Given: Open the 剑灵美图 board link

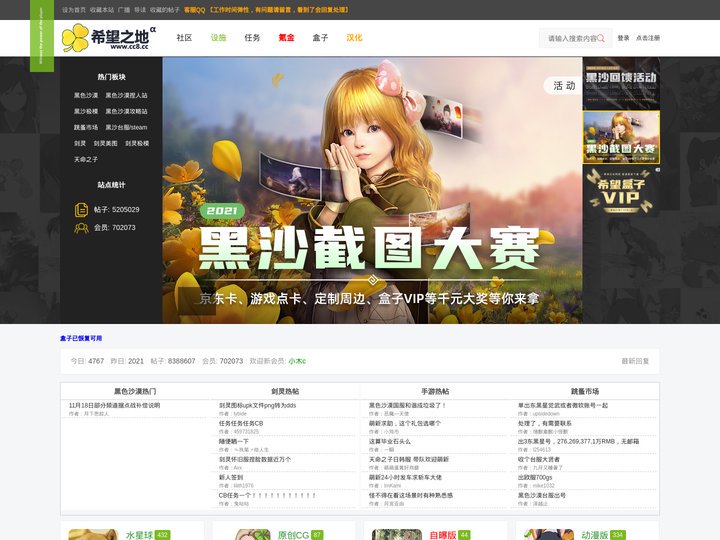Looking at the screenshot, I should pyautogui.click(x=106, y=144).
